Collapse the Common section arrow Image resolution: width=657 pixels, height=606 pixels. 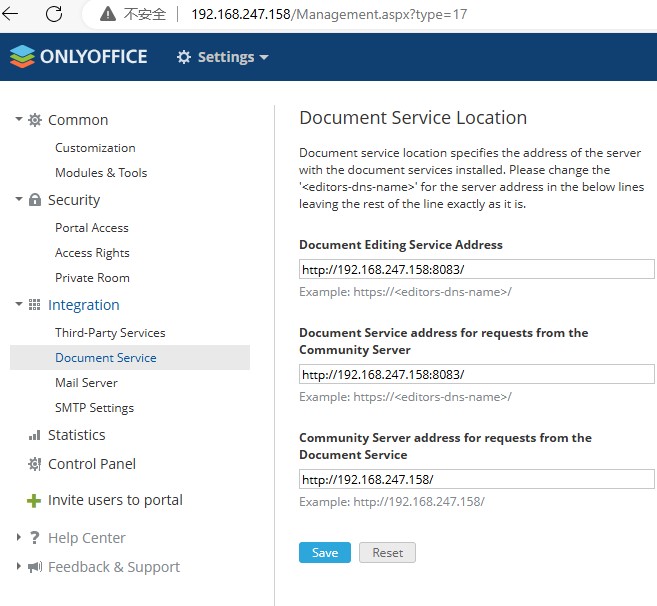click(18, 119)
